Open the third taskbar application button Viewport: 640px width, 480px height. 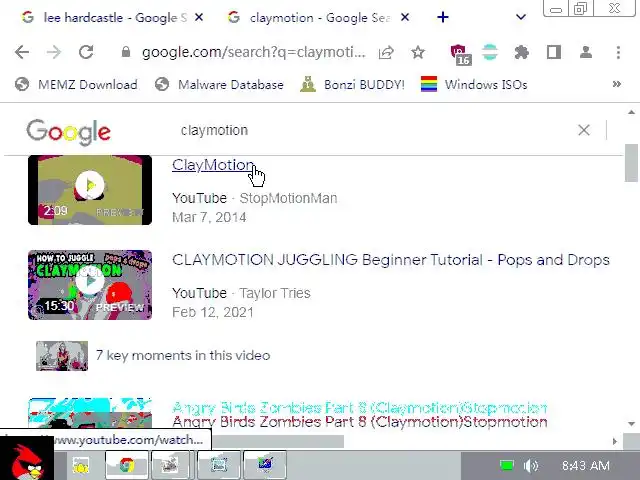(171, 465)
